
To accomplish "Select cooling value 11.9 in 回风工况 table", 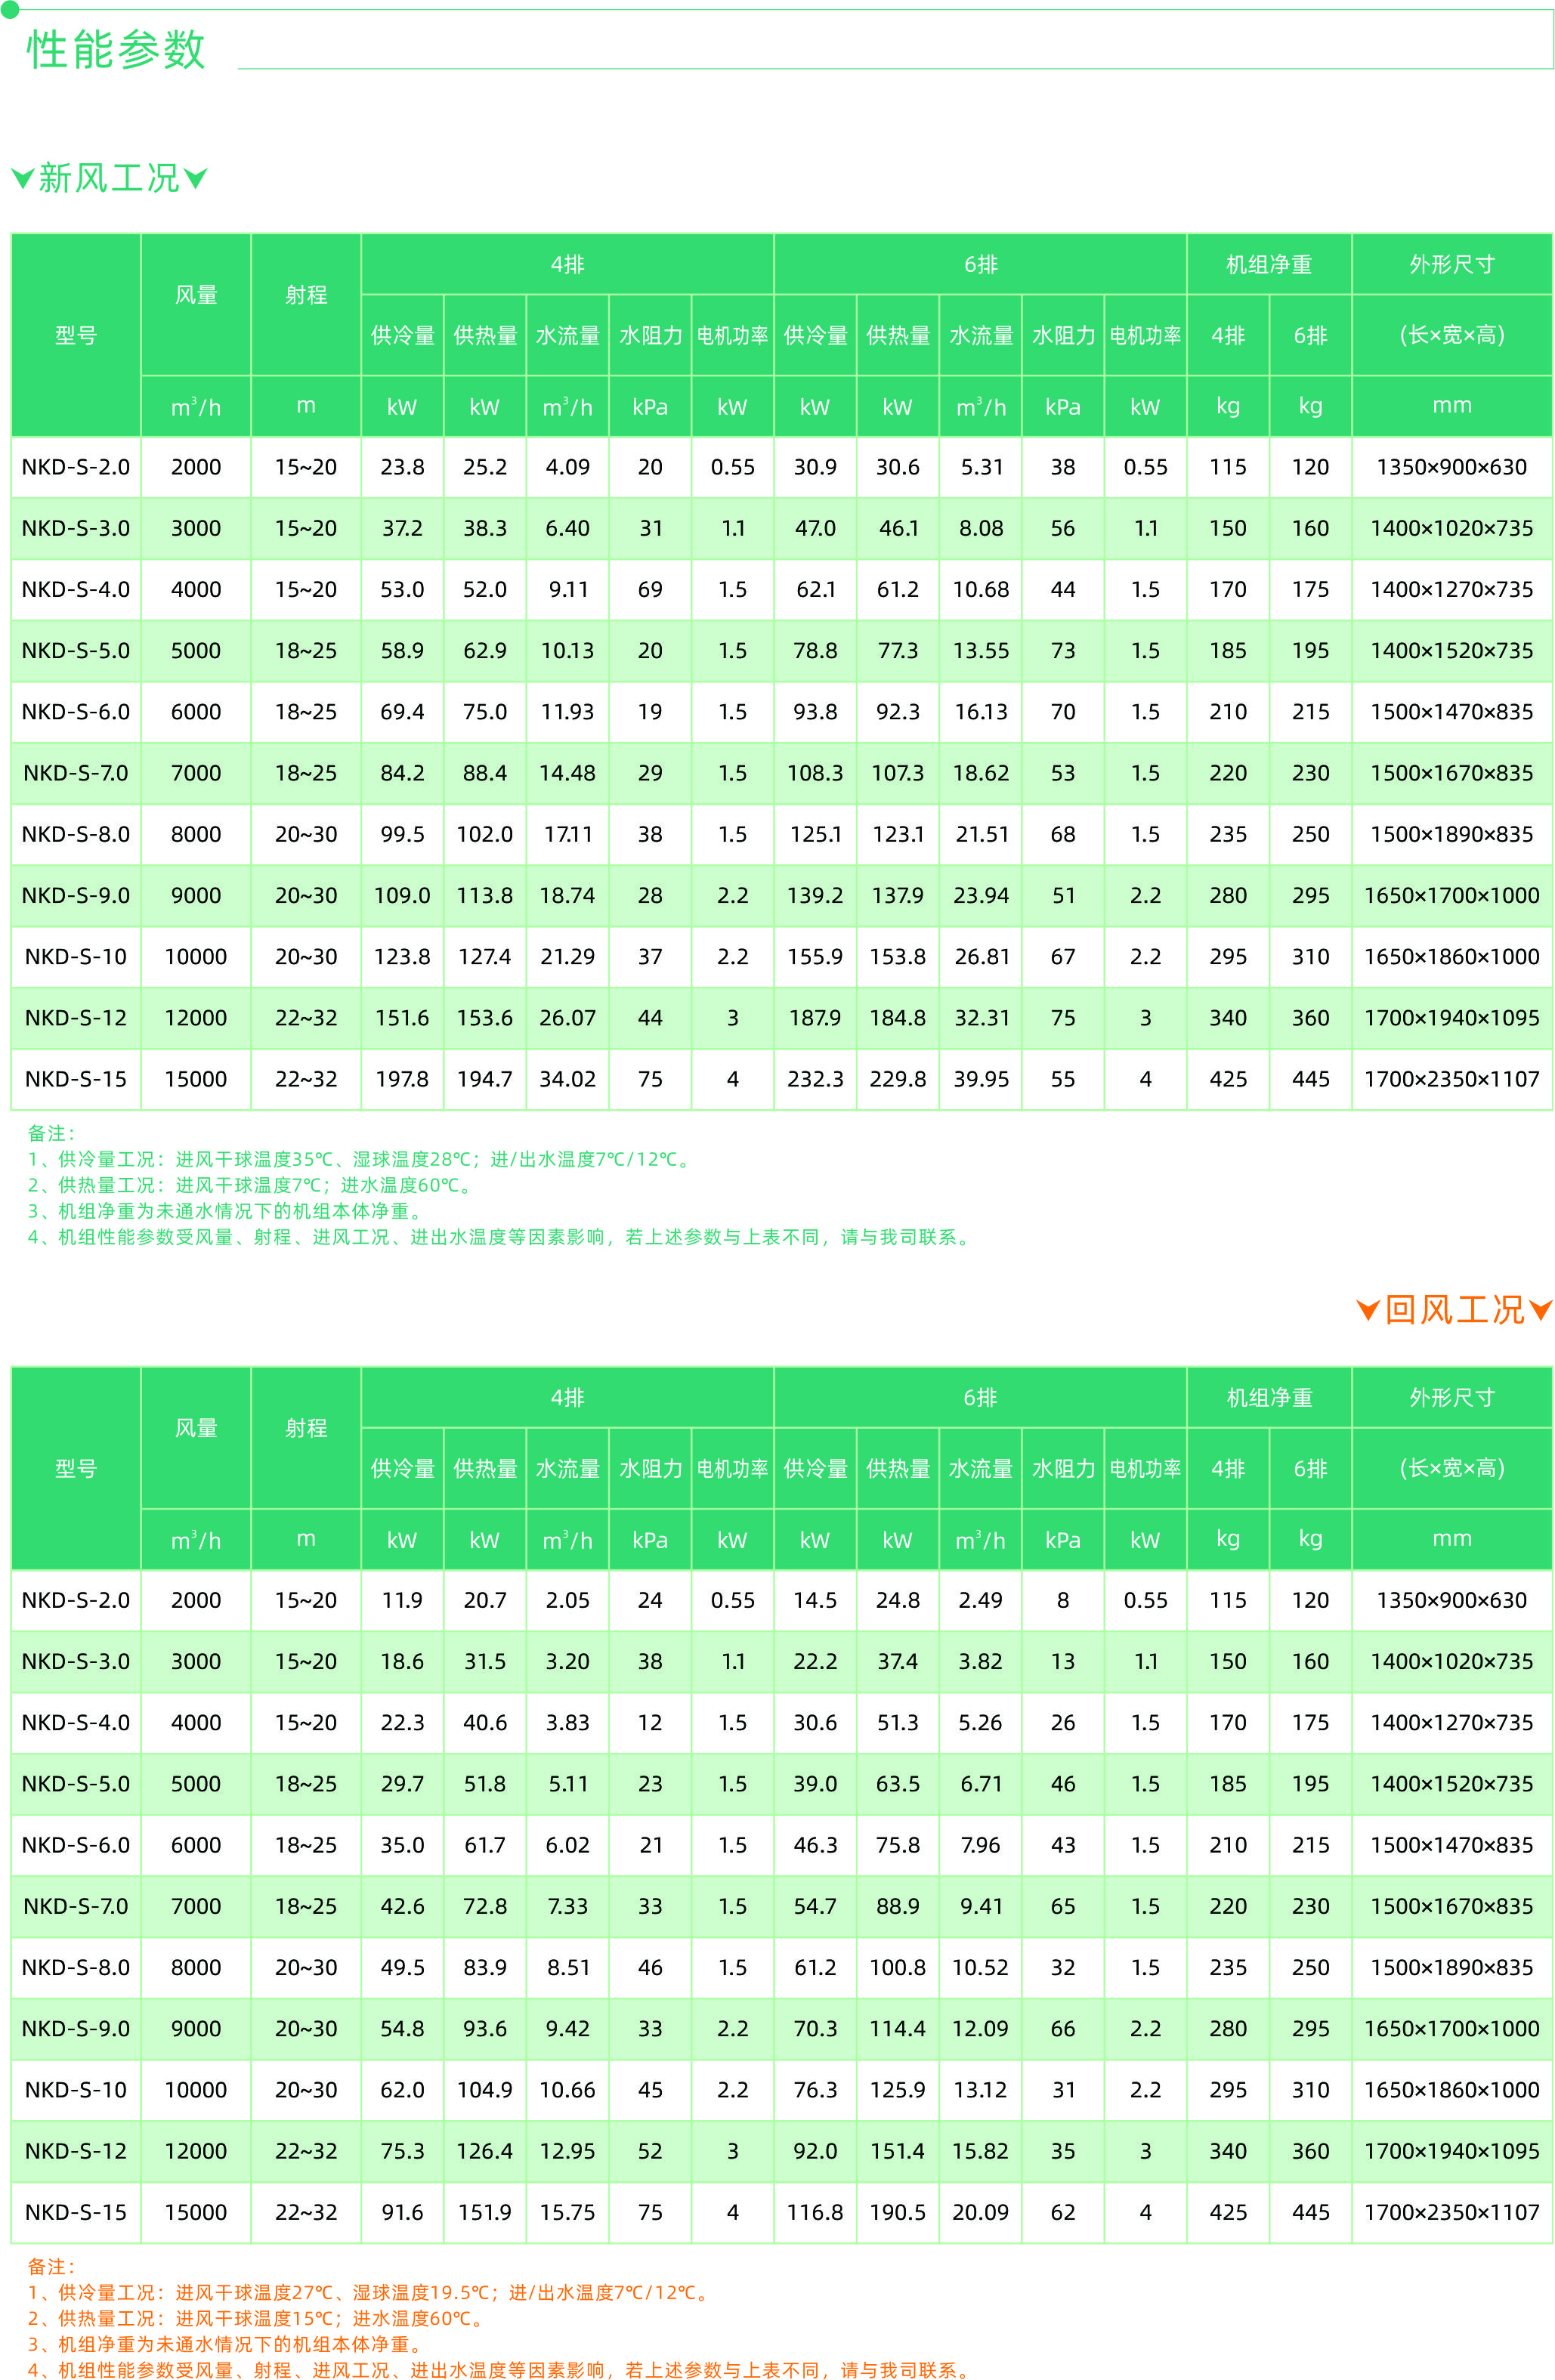I will coord(402,1600).
